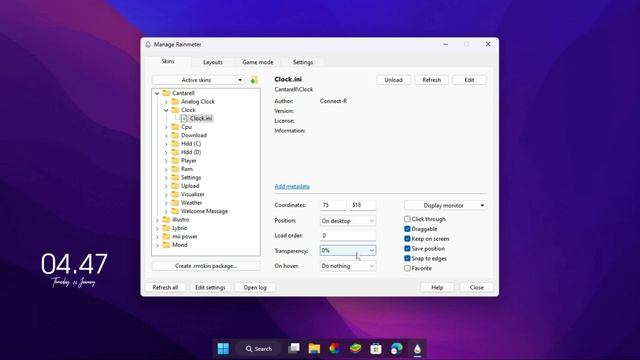Open the Settings tab
The width and height of the screenshot is (640, 360).
point(303,62)
